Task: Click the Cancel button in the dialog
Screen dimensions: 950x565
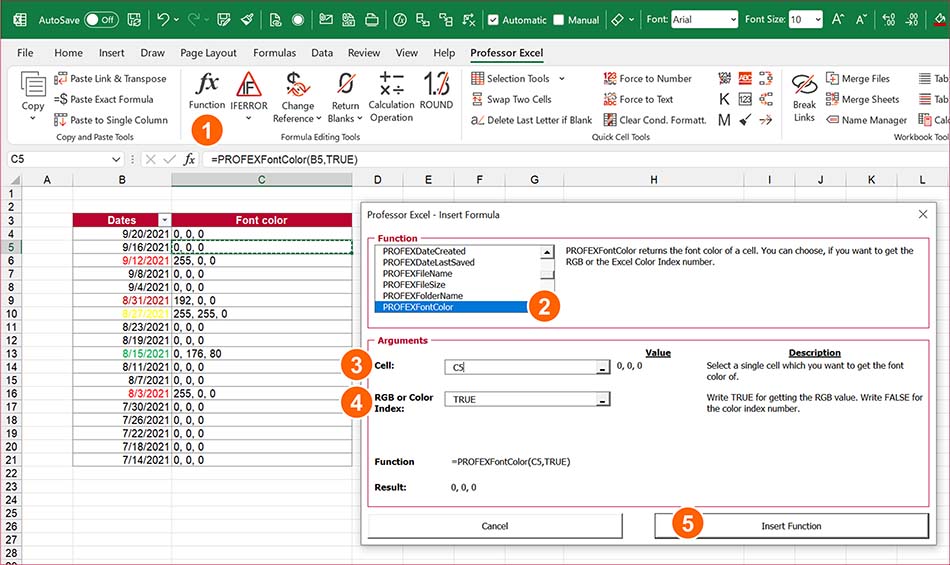Action: tap(494, 526)
